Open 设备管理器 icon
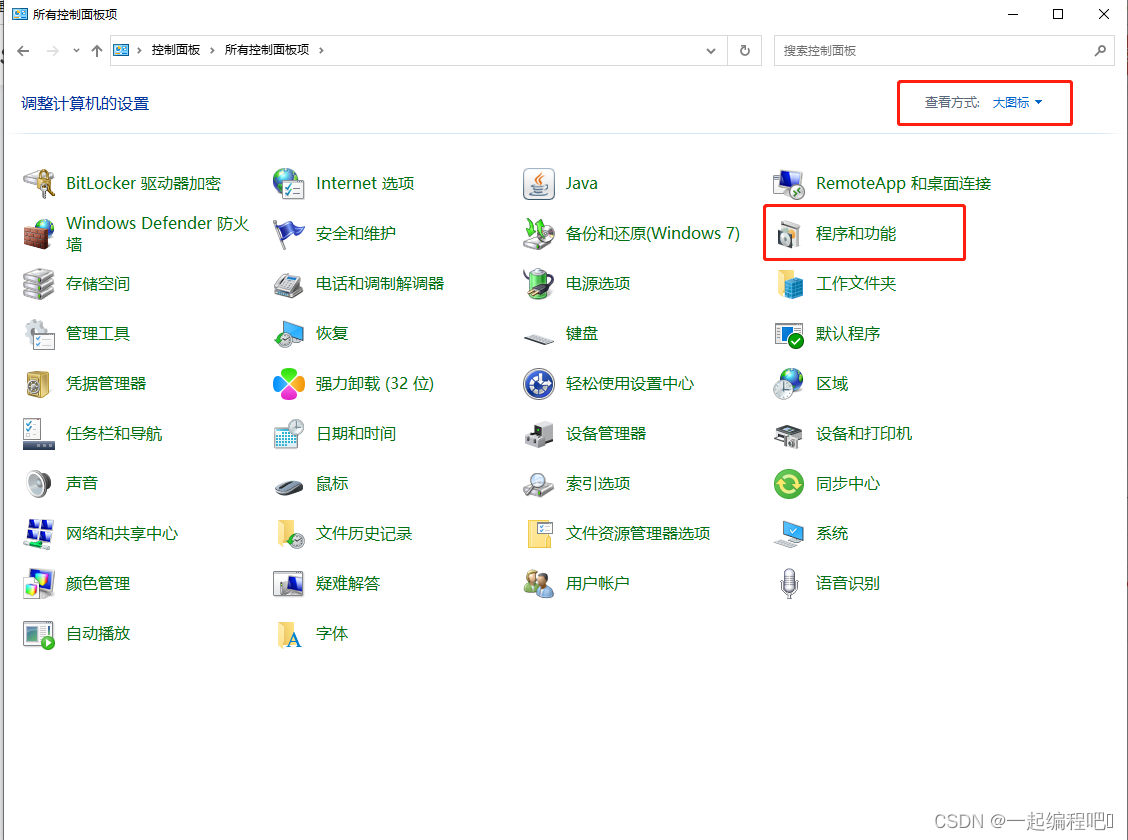The height and width of the screenshot is (840, 1128). pos(539,434)
